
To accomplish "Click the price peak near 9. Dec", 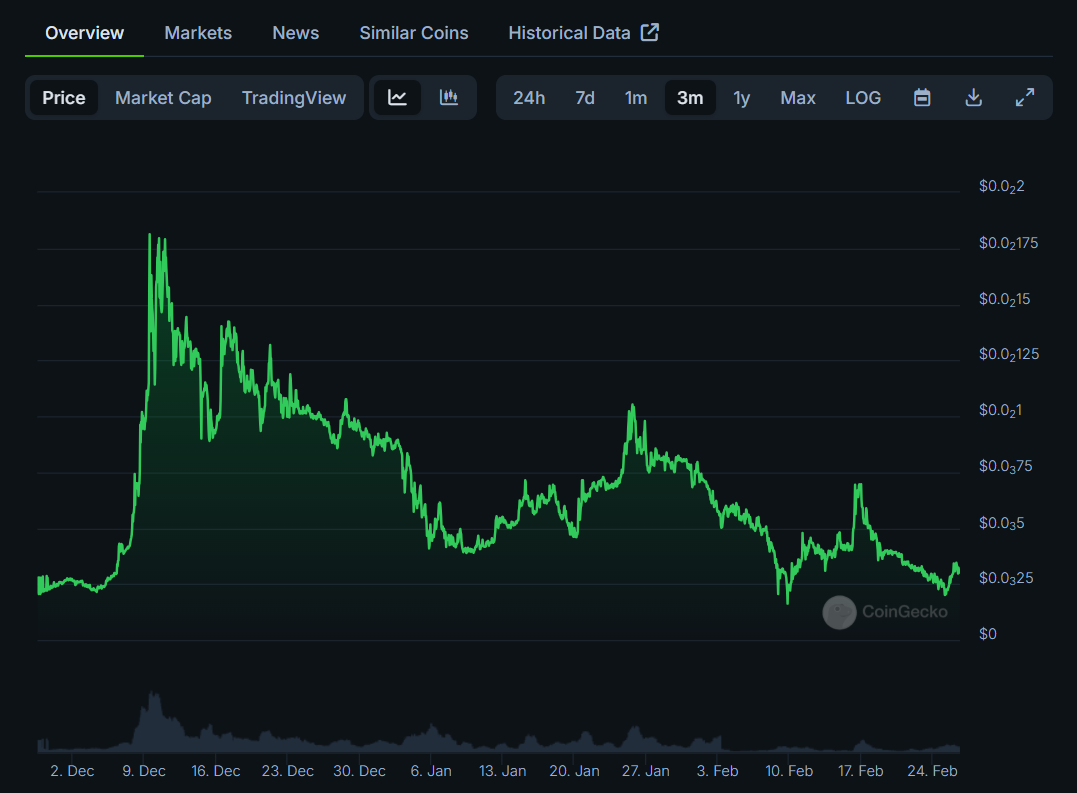I will [150, 236].
